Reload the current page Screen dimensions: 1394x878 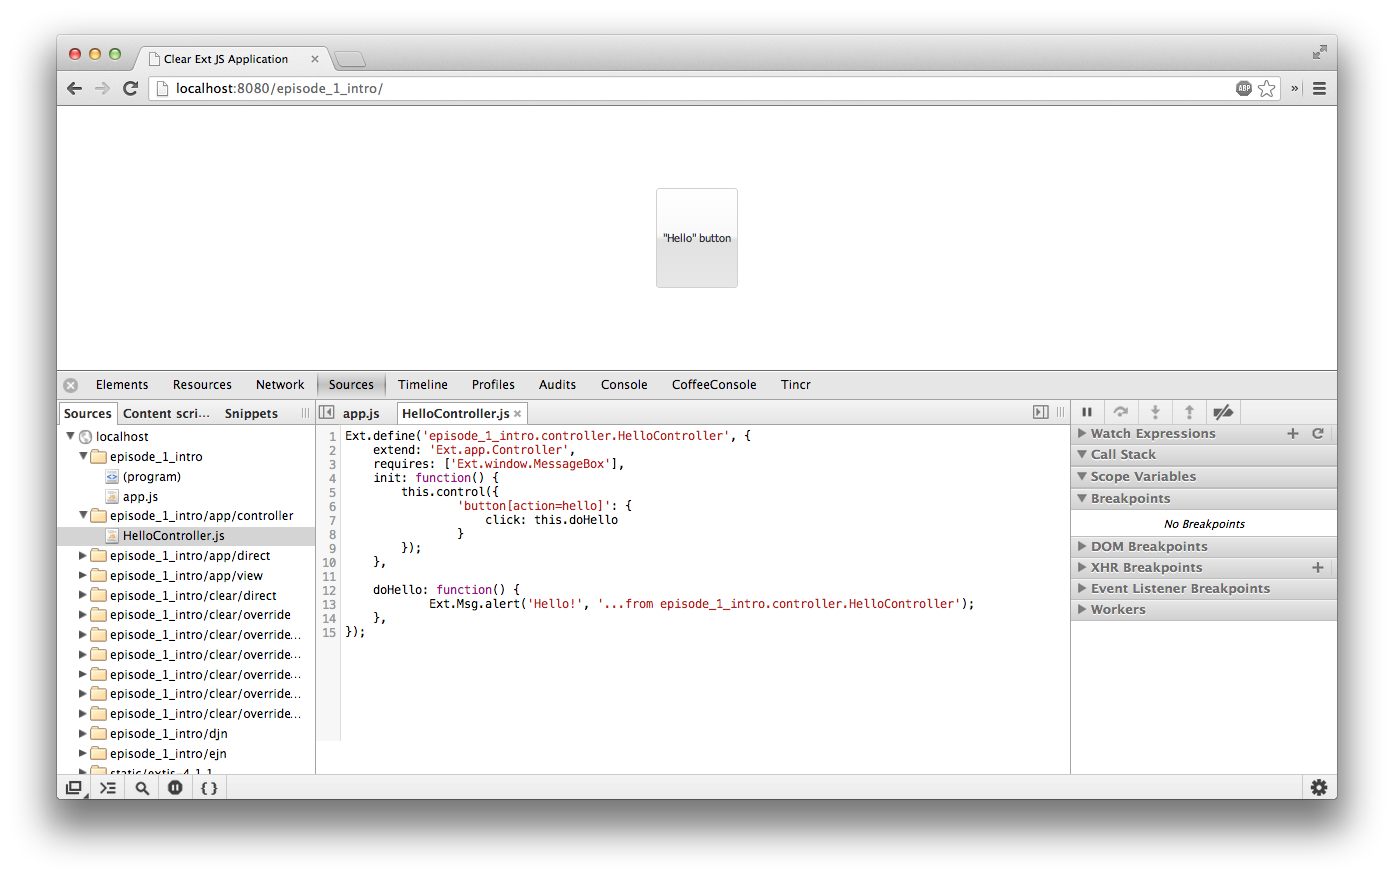130,89
